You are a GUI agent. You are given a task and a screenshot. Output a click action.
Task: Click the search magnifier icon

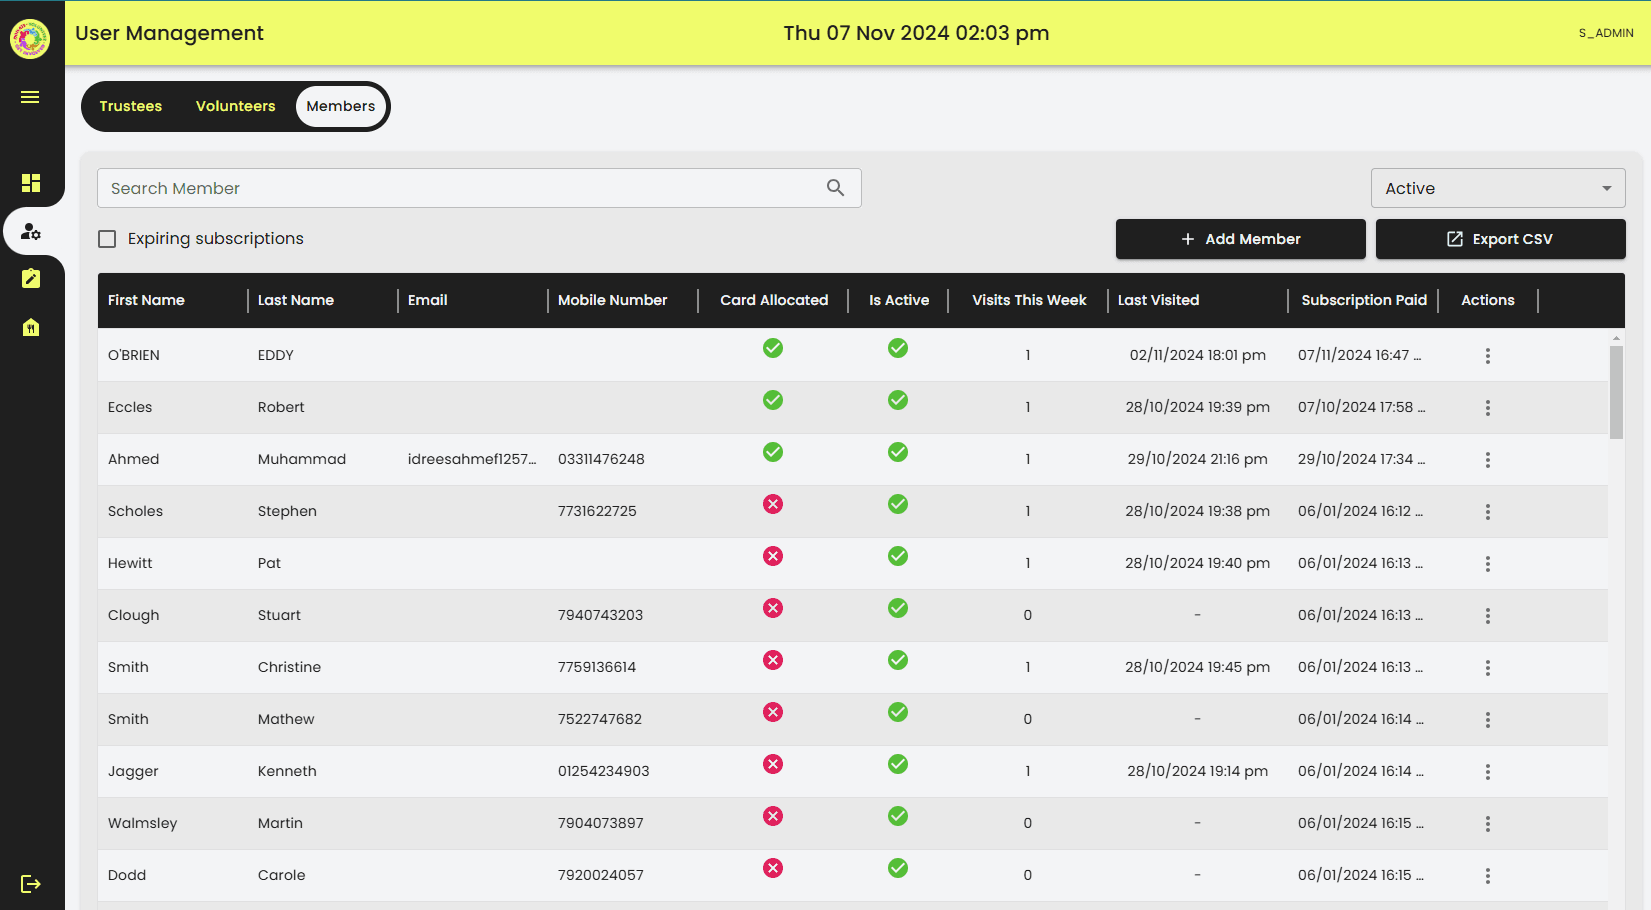click(x=835, y=188)
